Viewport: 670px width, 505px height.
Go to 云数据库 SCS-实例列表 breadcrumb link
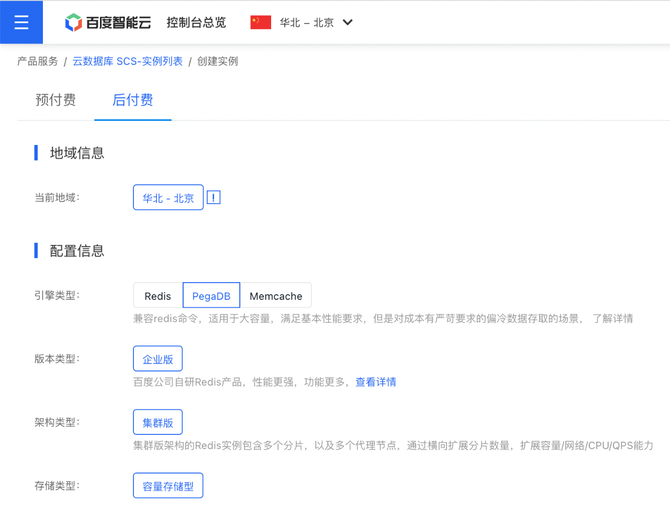point(127,61)
